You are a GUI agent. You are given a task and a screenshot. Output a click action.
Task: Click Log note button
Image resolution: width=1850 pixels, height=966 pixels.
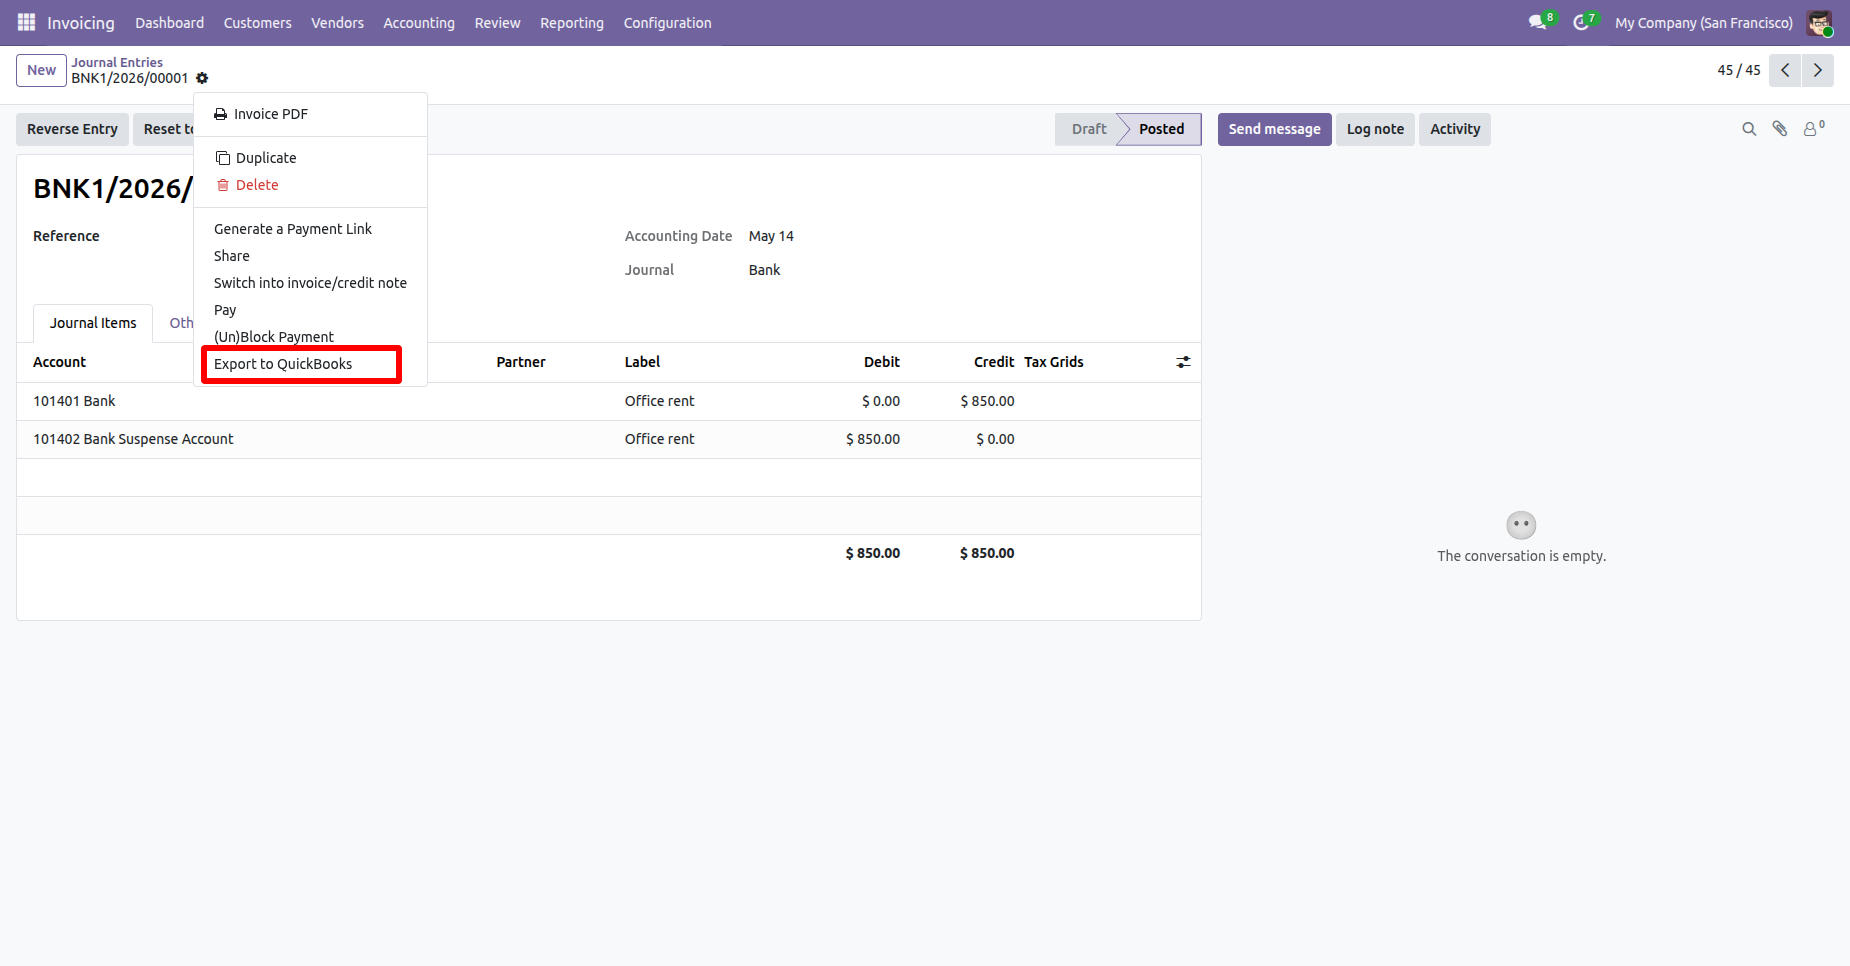(x=1375, y=129)
